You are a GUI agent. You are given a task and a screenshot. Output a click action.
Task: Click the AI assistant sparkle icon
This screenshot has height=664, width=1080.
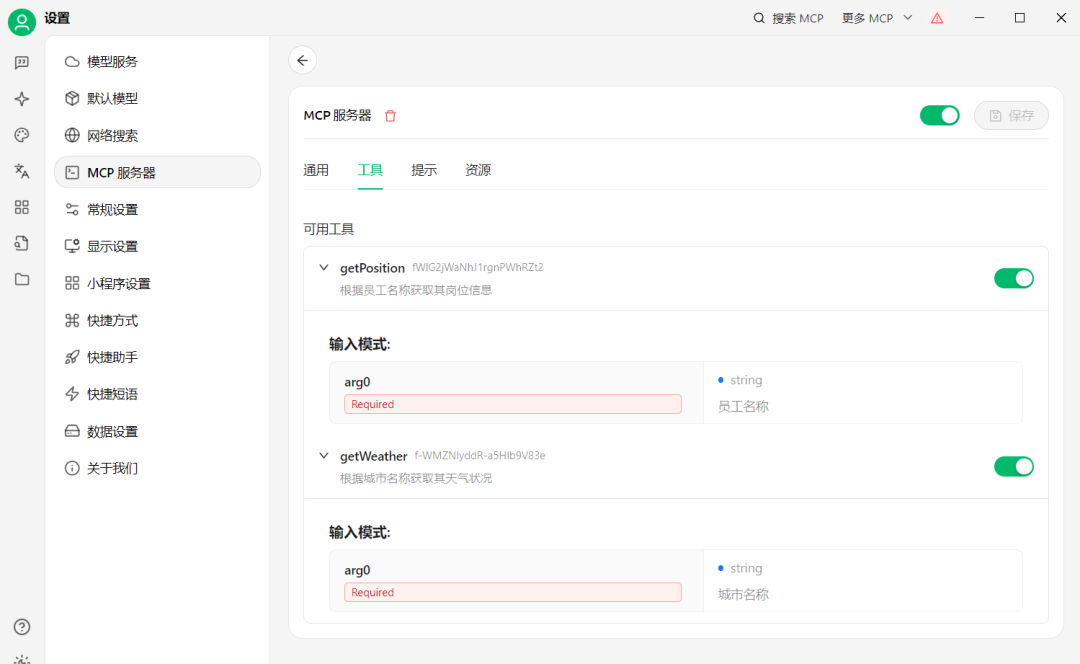click(x=21, y=98)
